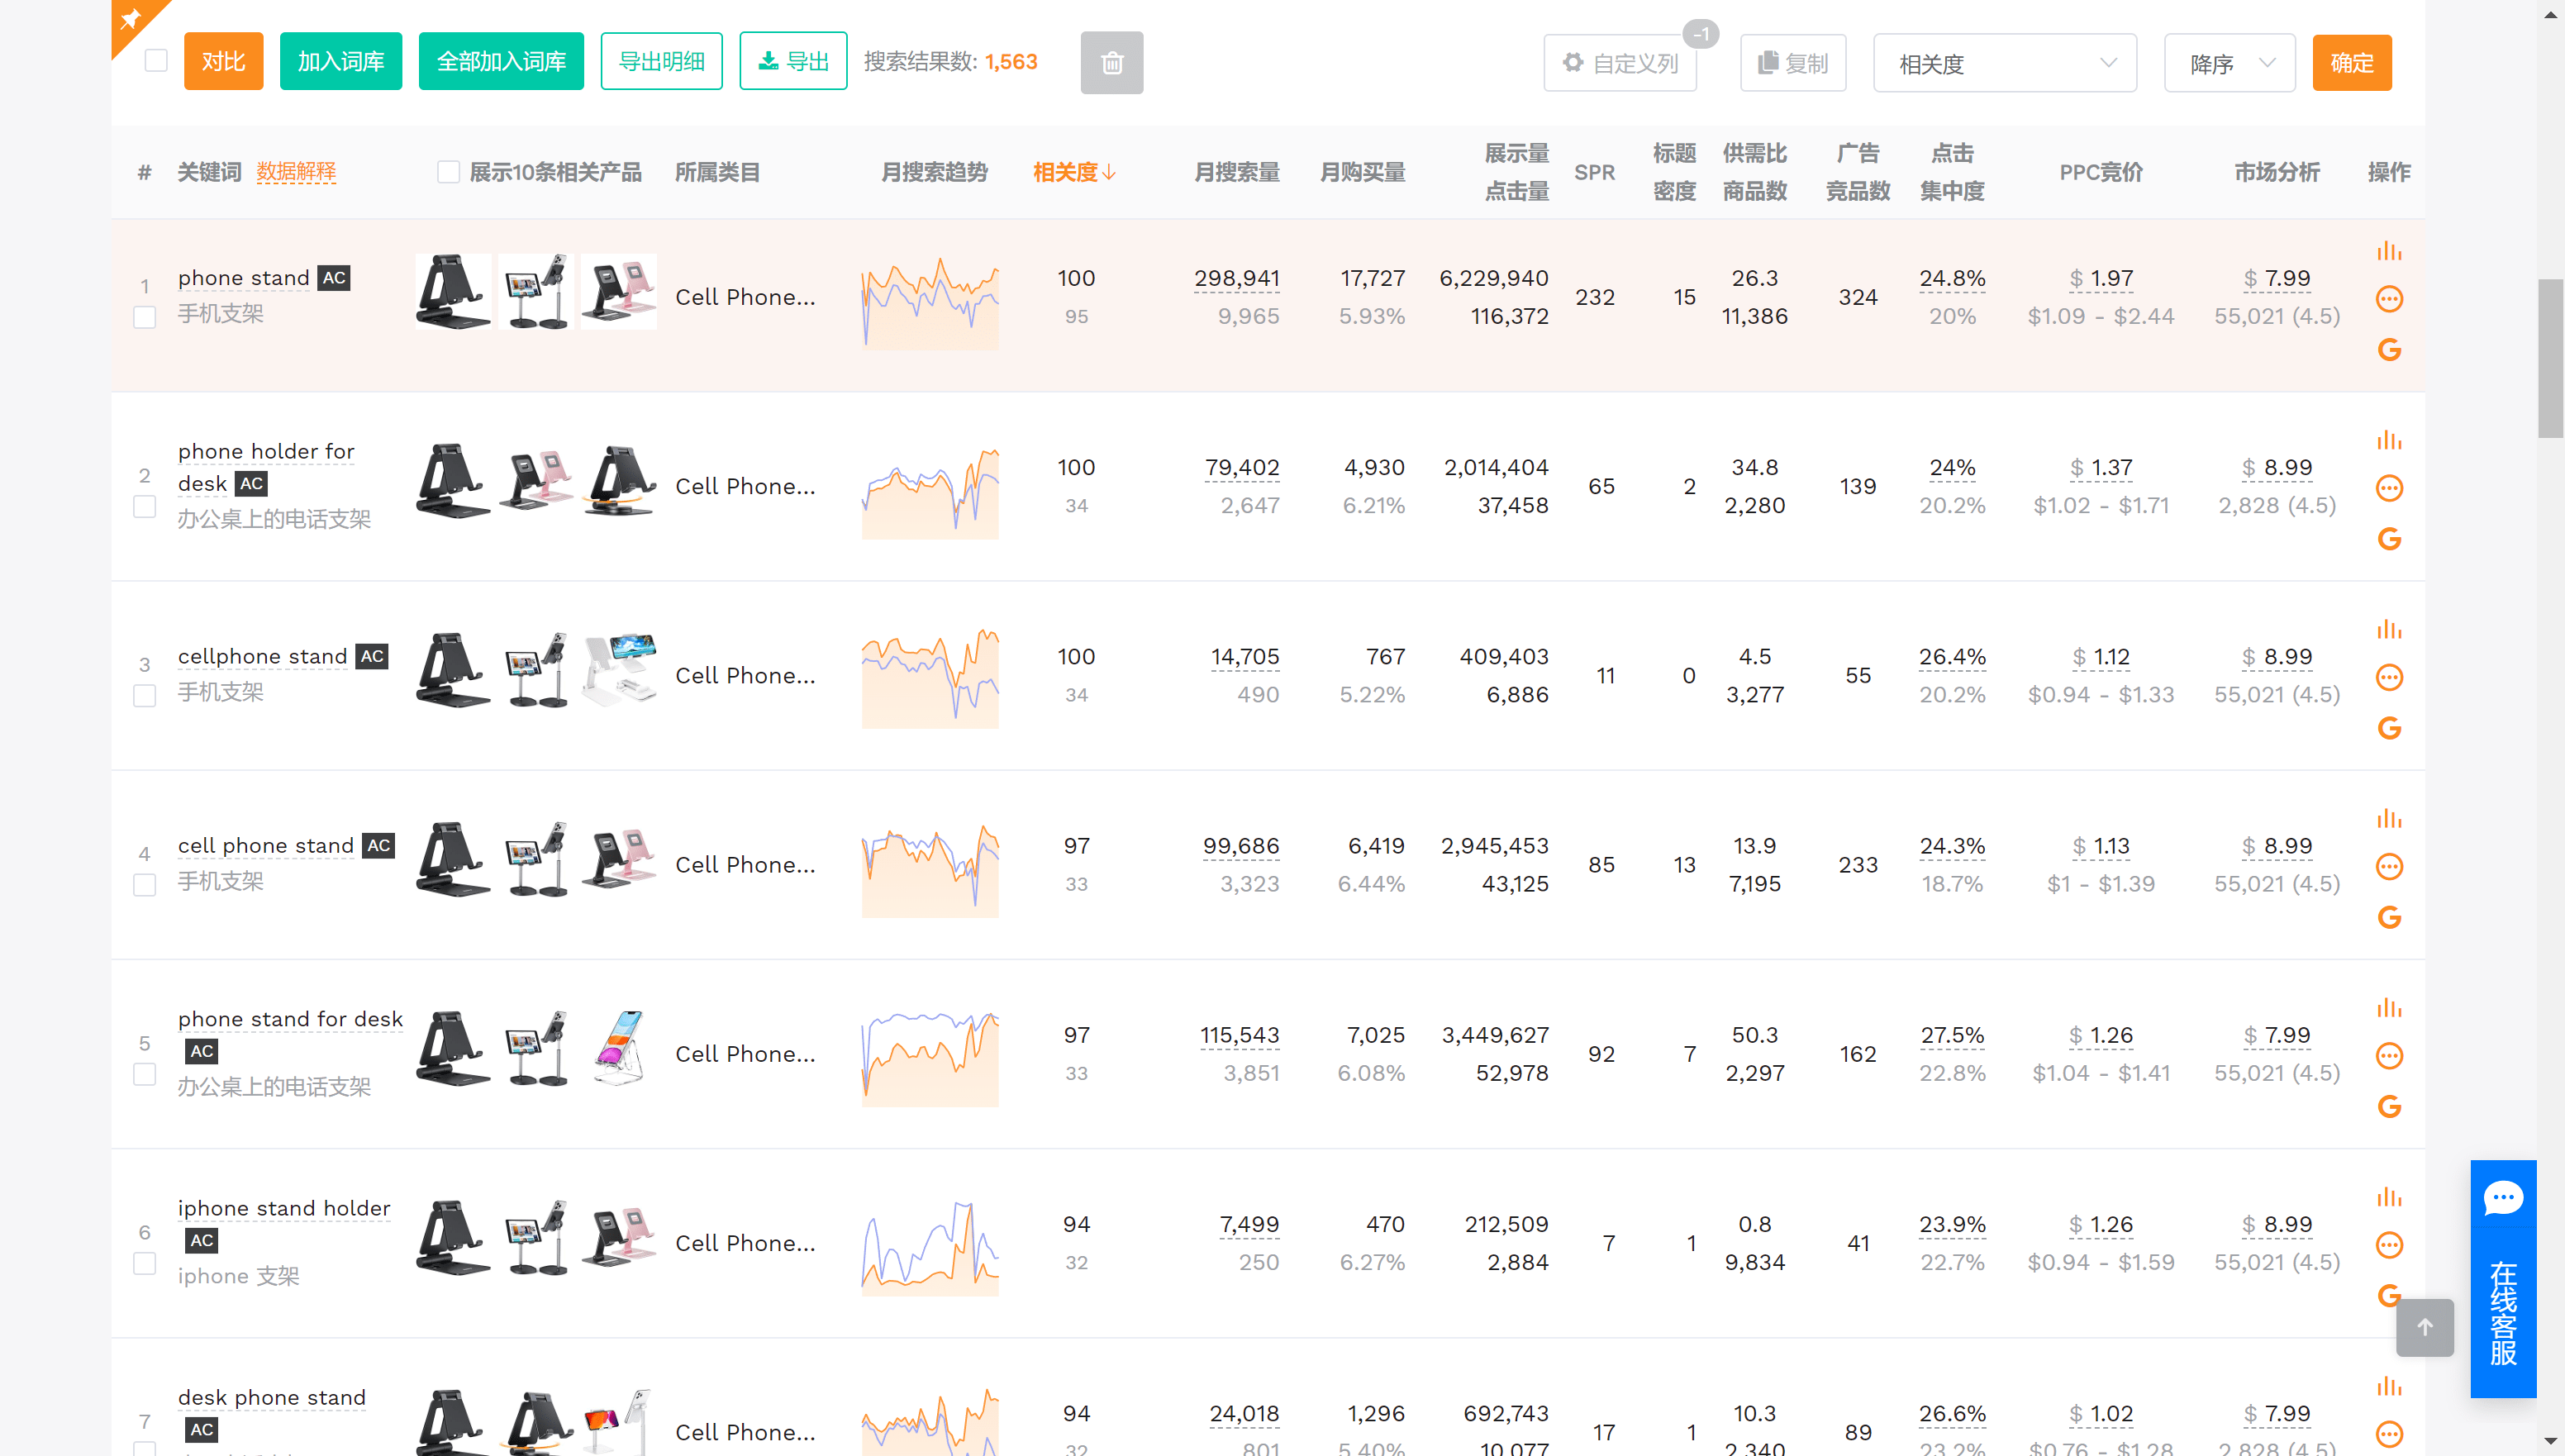Screen dimensions: 2565x1456
Task: Click more options icon for cellphone stand row
Action: tap(2389, 677)
